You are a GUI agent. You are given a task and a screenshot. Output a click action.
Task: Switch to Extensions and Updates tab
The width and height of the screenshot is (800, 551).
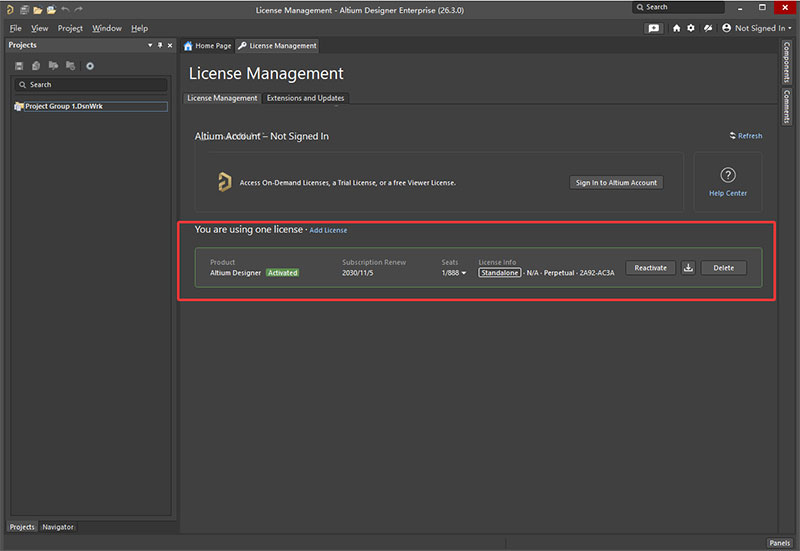(x=306, y=98)
